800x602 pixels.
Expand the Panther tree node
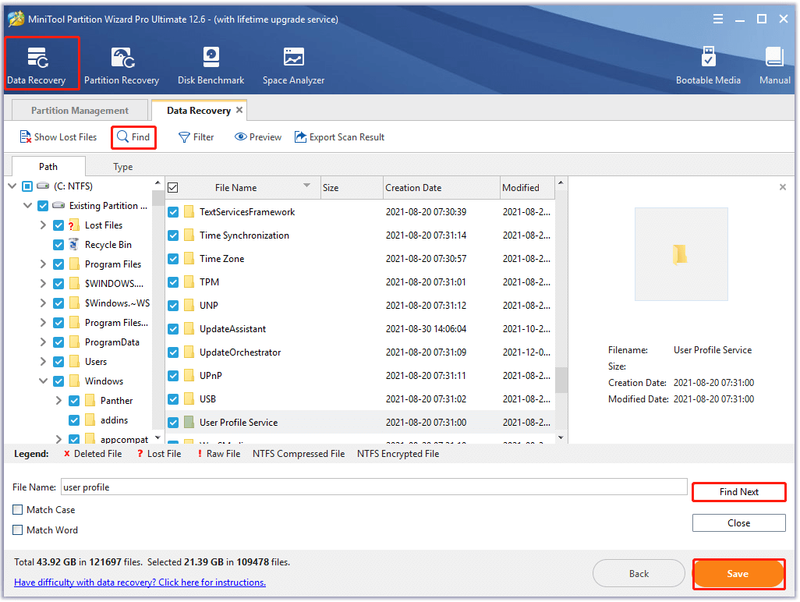click(x=59, y=400)
